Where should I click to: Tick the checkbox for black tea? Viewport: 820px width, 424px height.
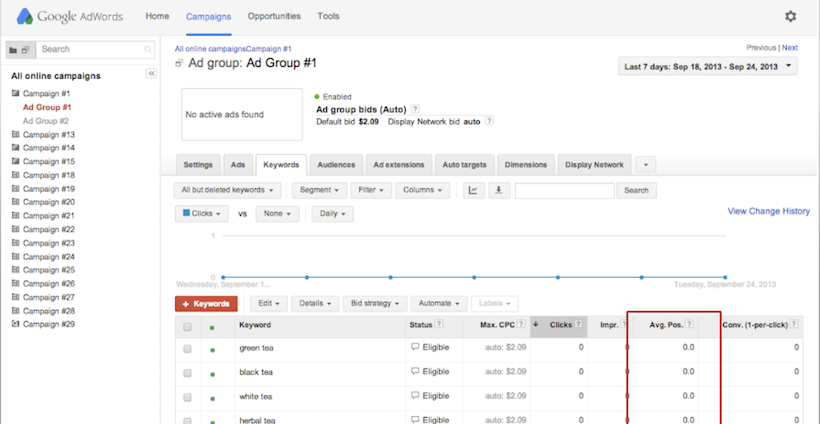187,372
